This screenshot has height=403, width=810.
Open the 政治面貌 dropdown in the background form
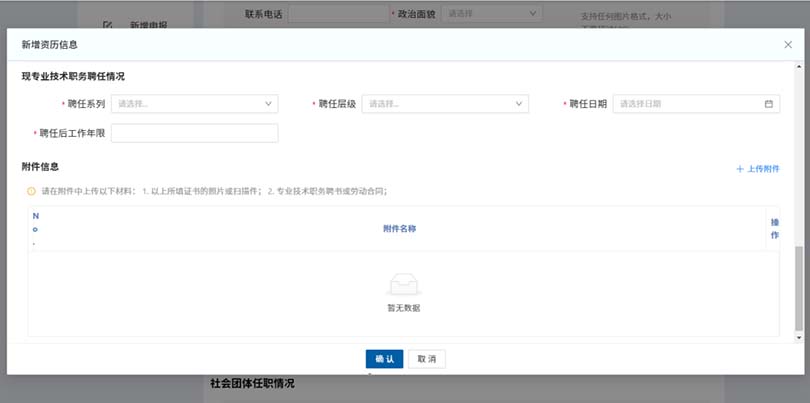tap(492, 14)
